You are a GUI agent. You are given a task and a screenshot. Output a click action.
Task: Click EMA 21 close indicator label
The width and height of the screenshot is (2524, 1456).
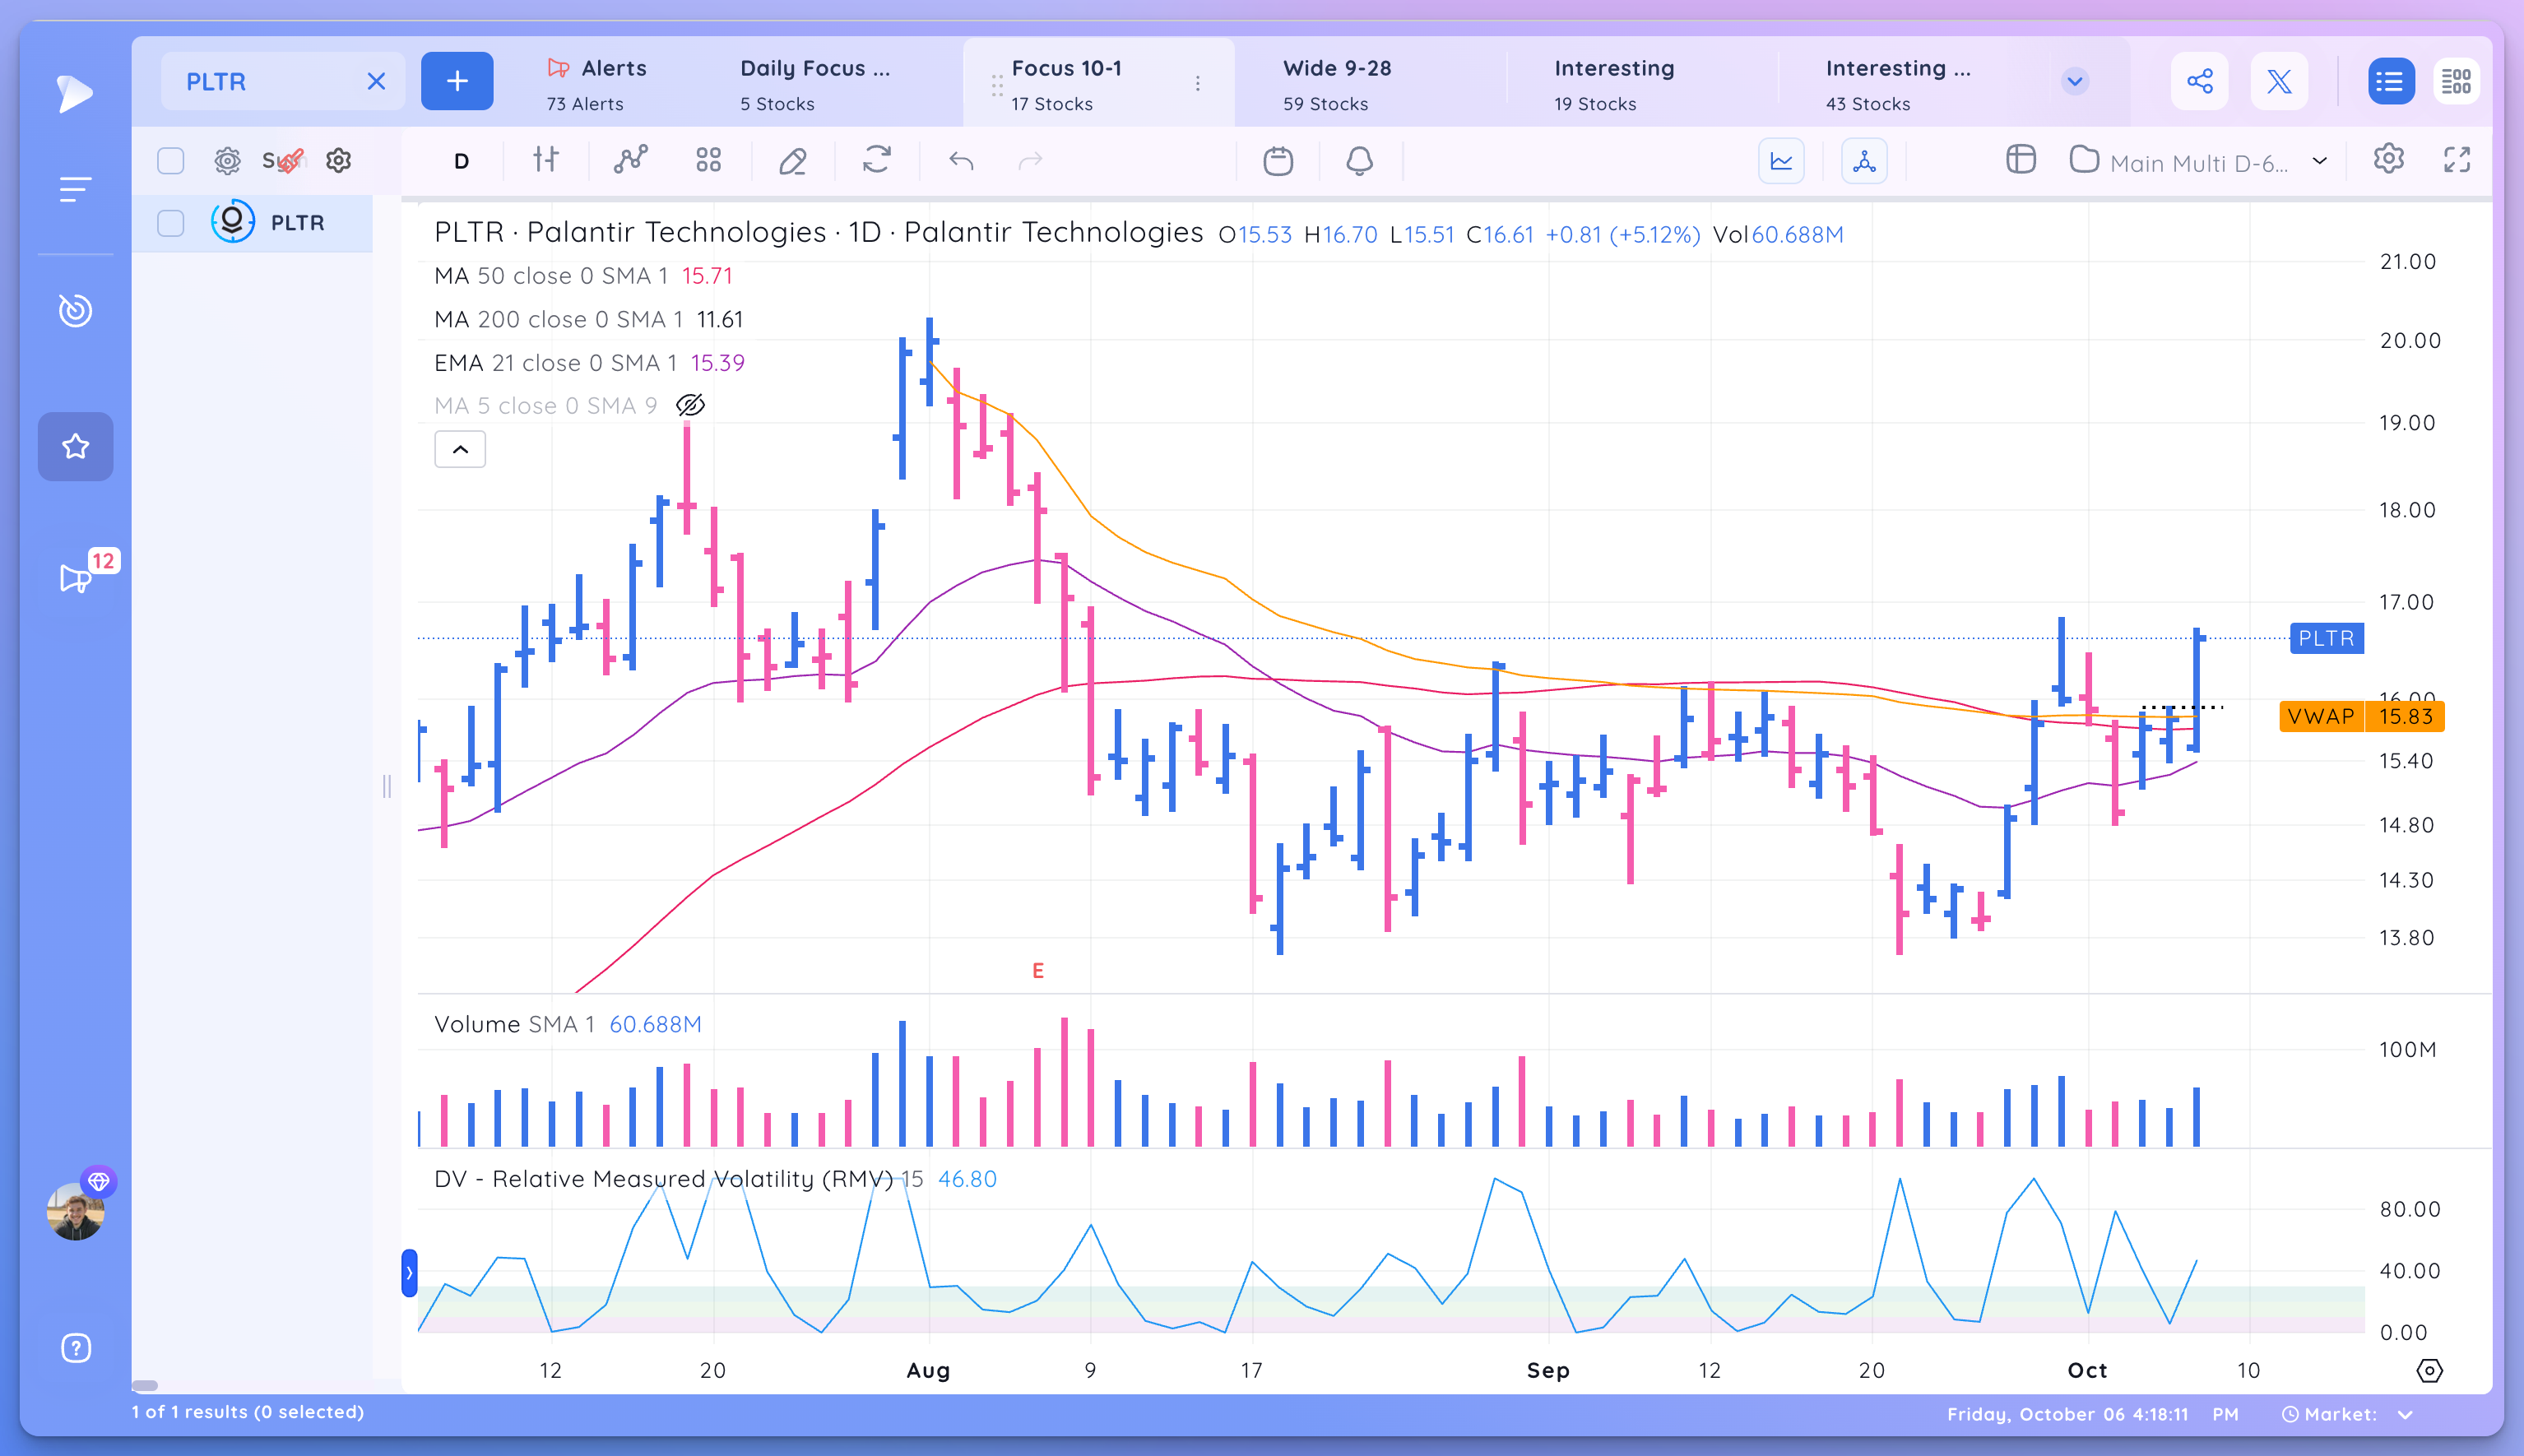555,363
